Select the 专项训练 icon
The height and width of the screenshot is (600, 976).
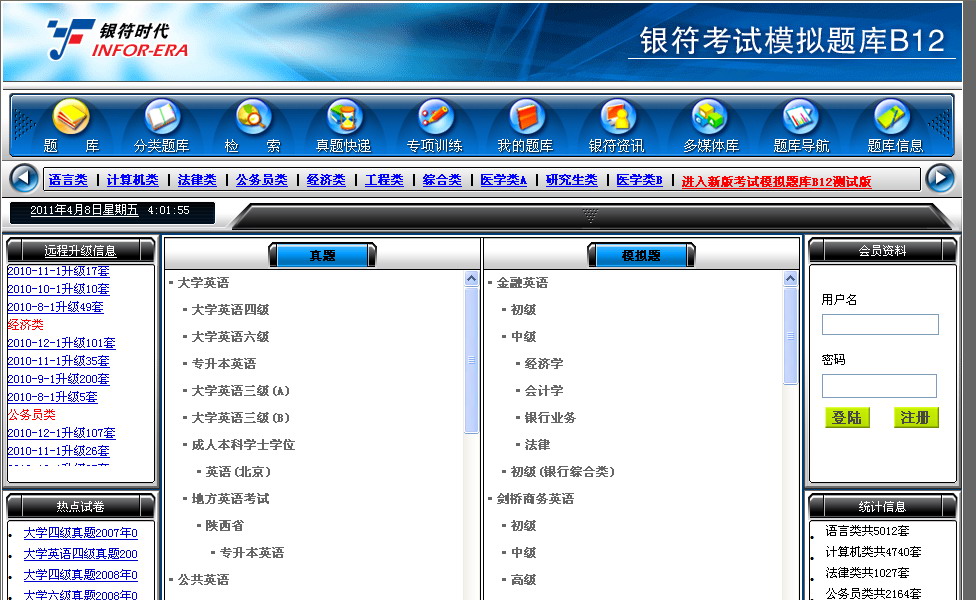pyautogui.click(x=435, y=118)
